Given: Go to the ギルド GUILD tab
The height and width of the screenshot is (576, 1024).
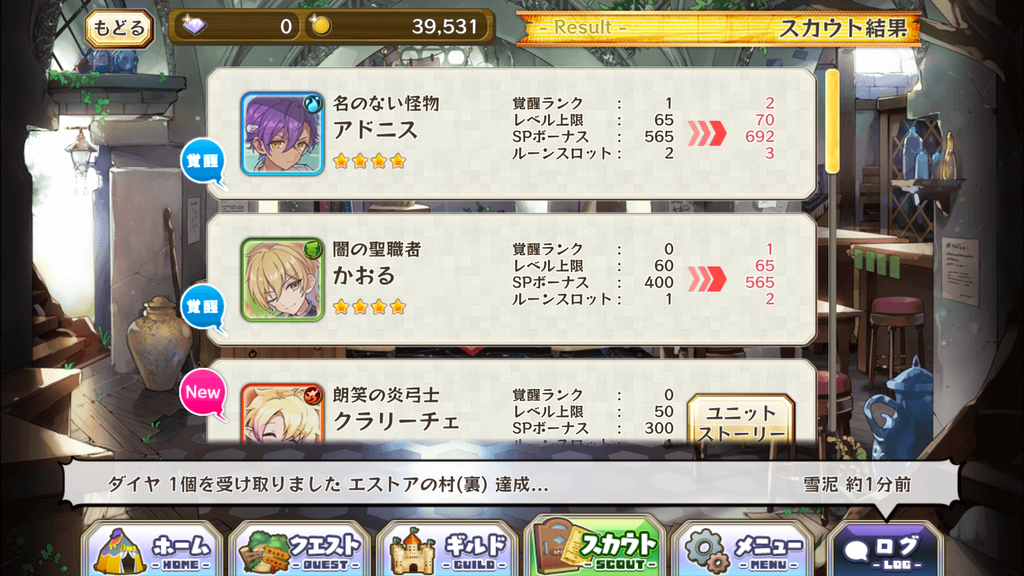Looking at the screenshot, I should (448, 549).
